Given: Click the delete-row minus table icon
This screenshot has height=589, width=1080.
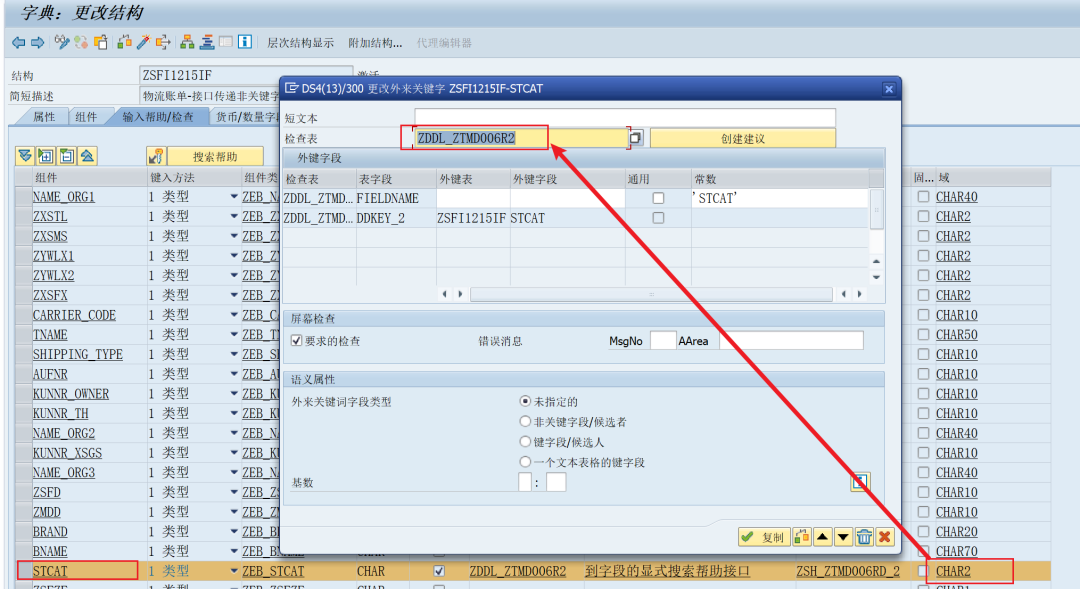Looking at the screenshot, I should coord(67,156).
